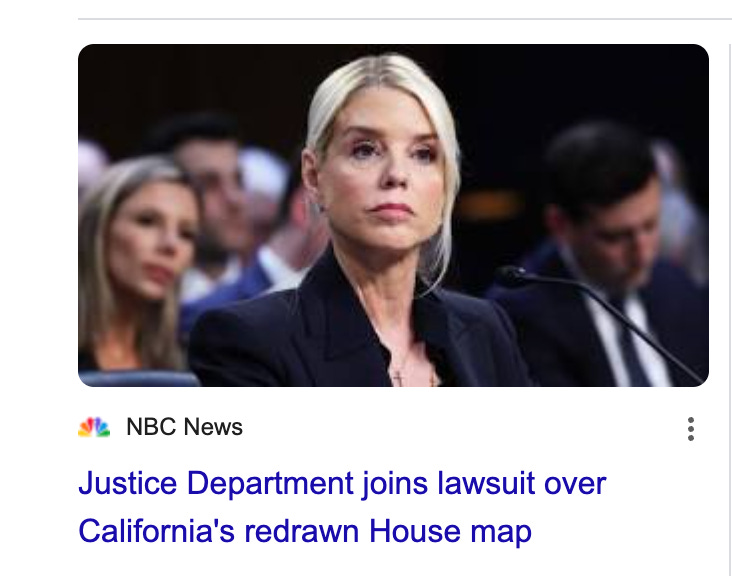Click the NBC peacock logo icon

(x=94, y=427)
